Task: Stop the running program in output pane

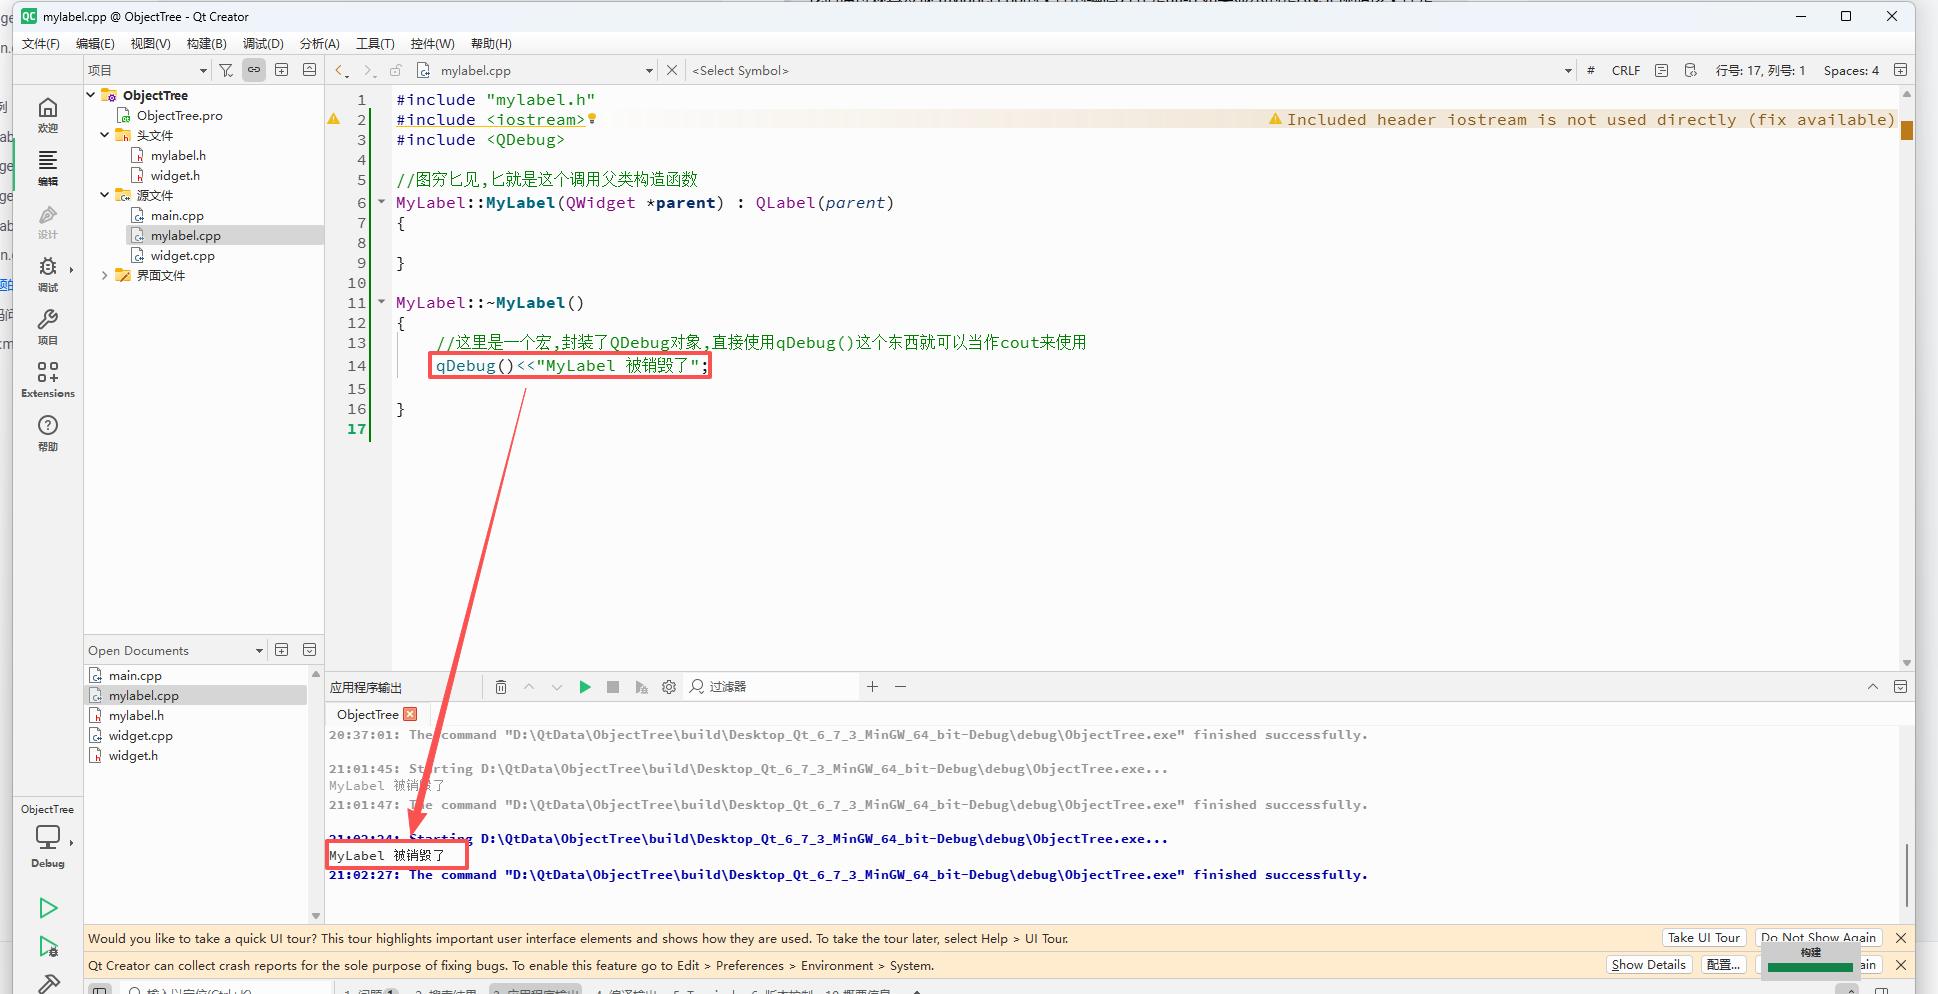Action: [x=613, y=687]
